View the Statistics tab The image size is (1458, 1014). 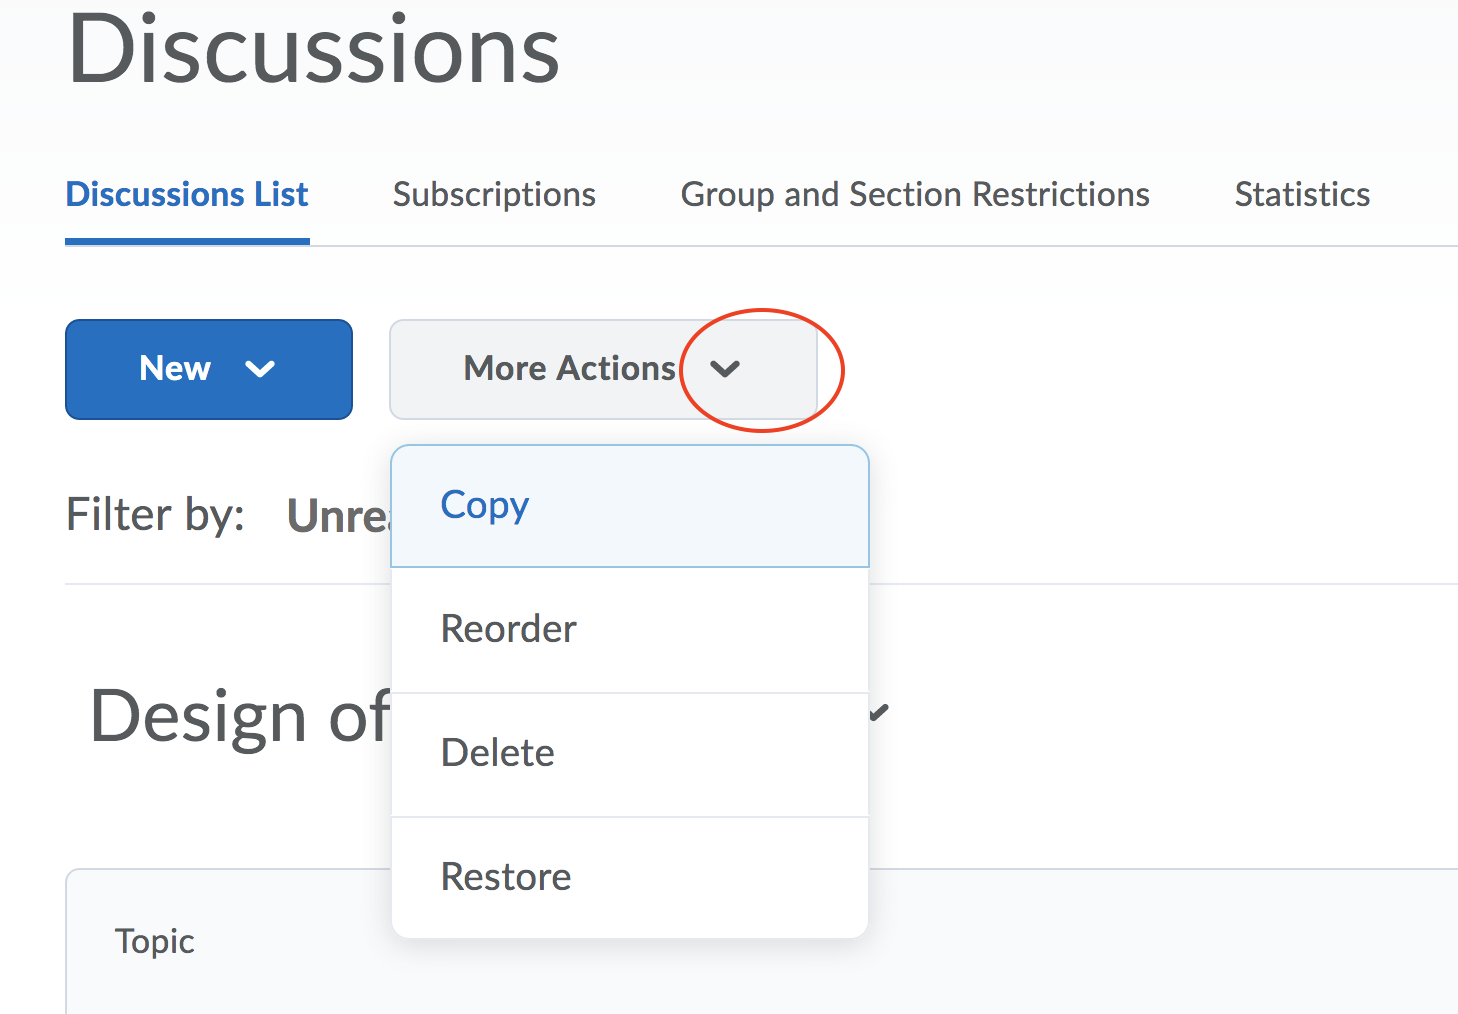point(1302,194)
